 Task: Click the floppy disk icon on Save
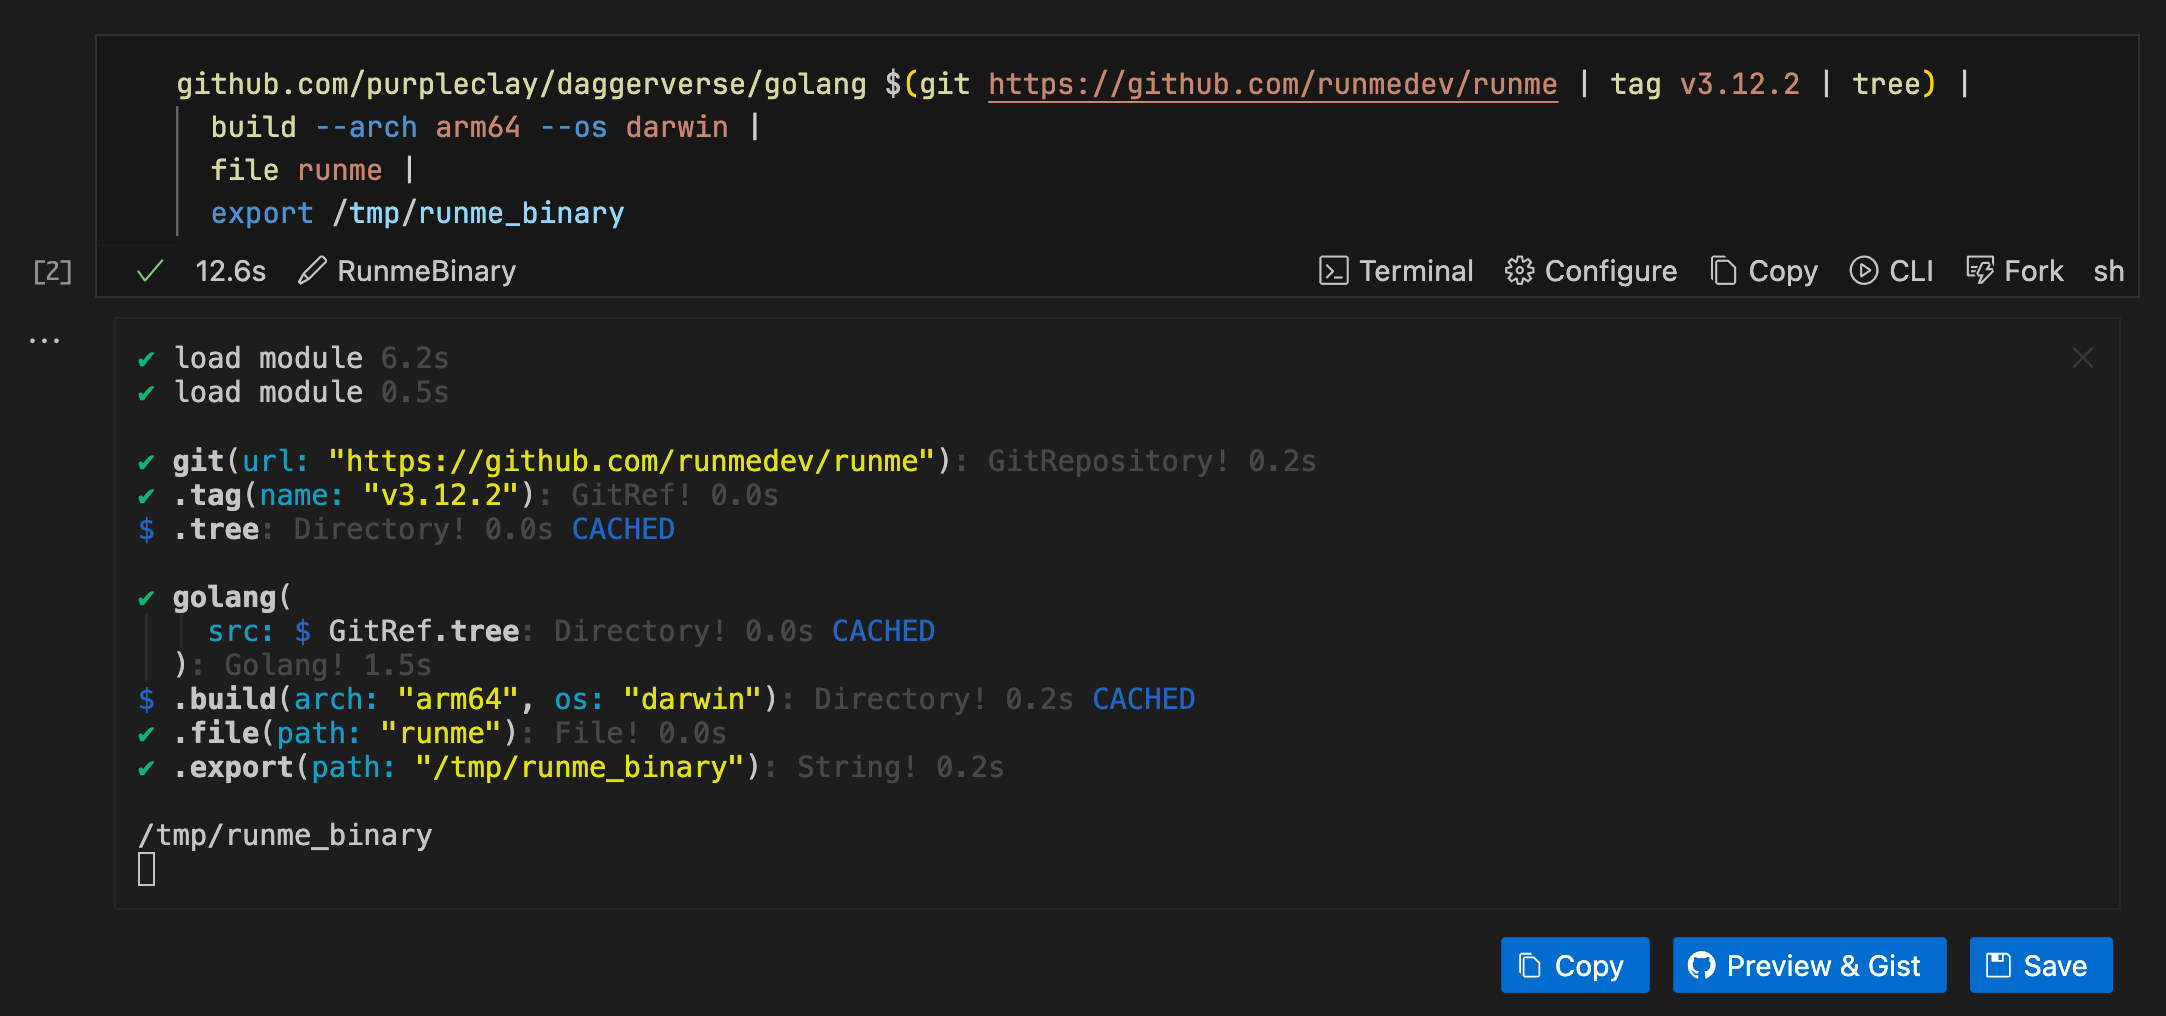tap(1996, 965)
